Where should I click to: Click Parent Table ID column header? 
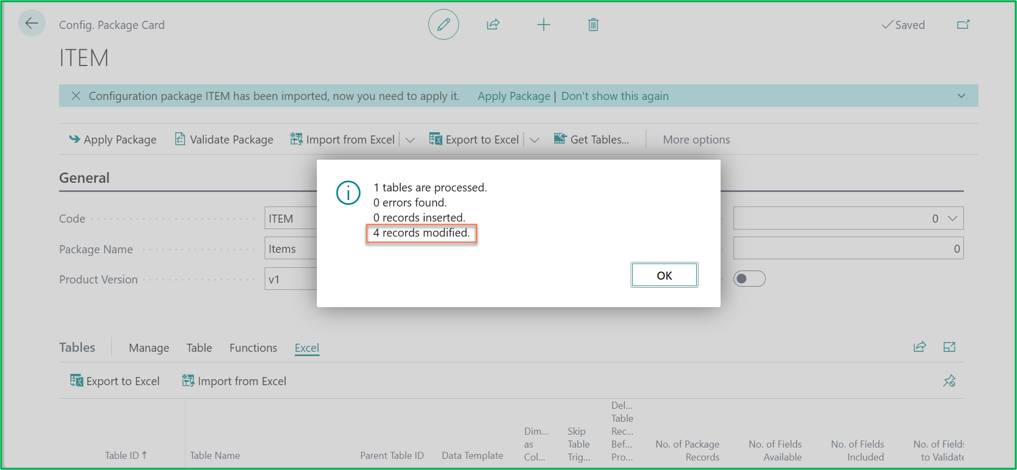pos(392,455)
